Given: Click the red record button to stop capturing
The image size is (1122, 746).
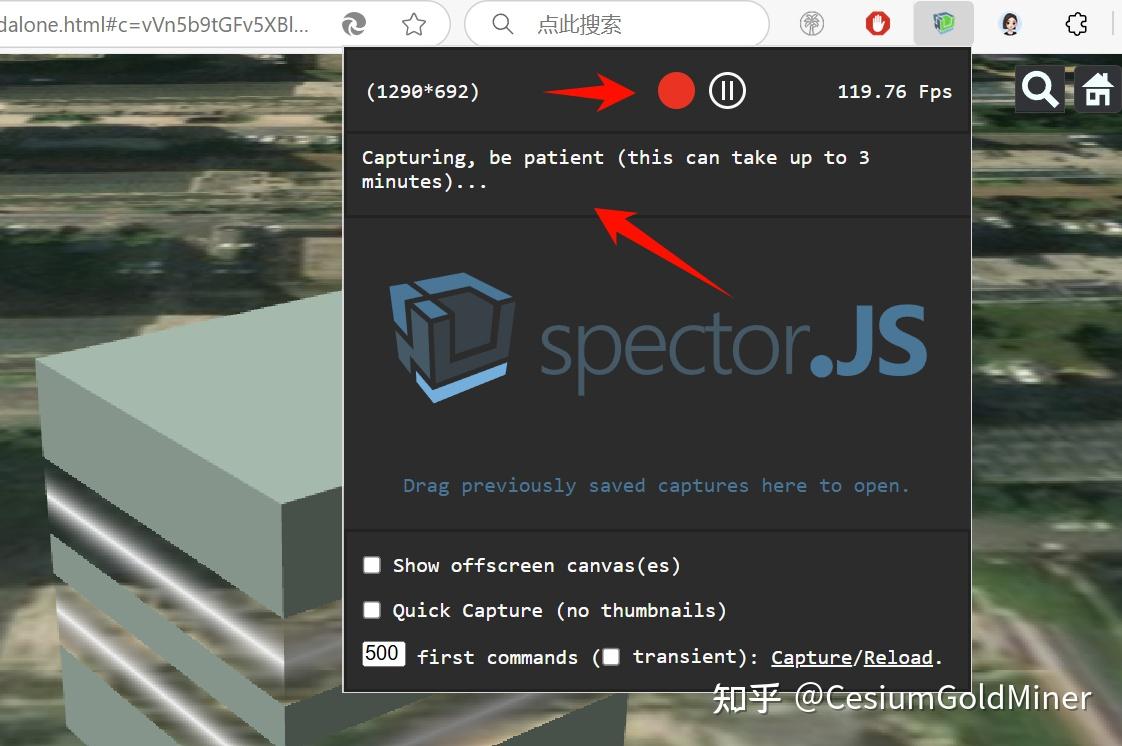Looking at the screenshot, I should click(676, 90).
